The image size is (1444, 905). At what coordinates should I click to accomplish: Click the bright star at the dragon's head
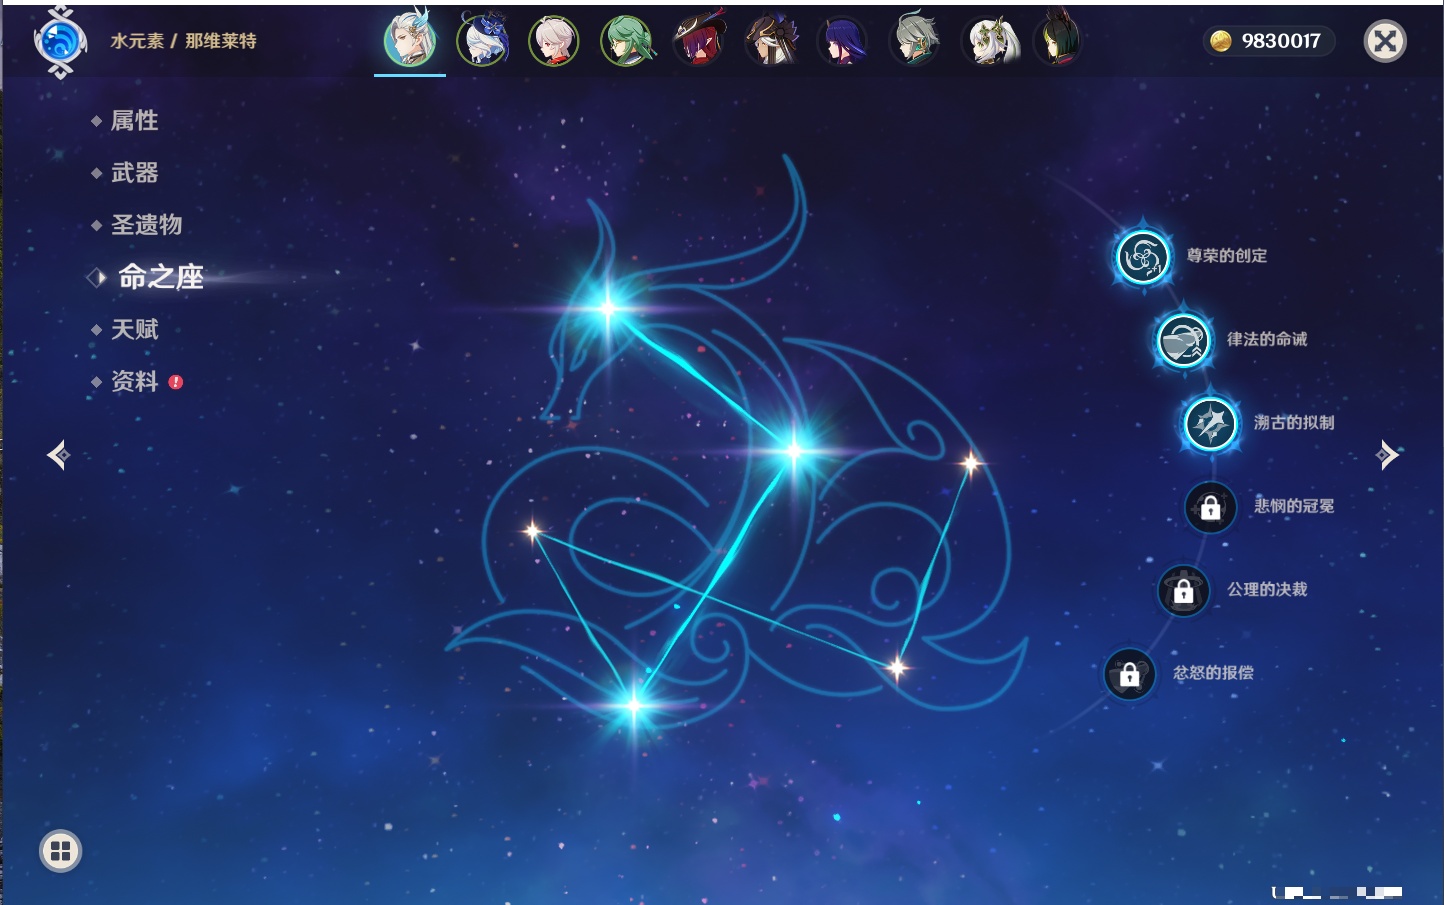607,308
